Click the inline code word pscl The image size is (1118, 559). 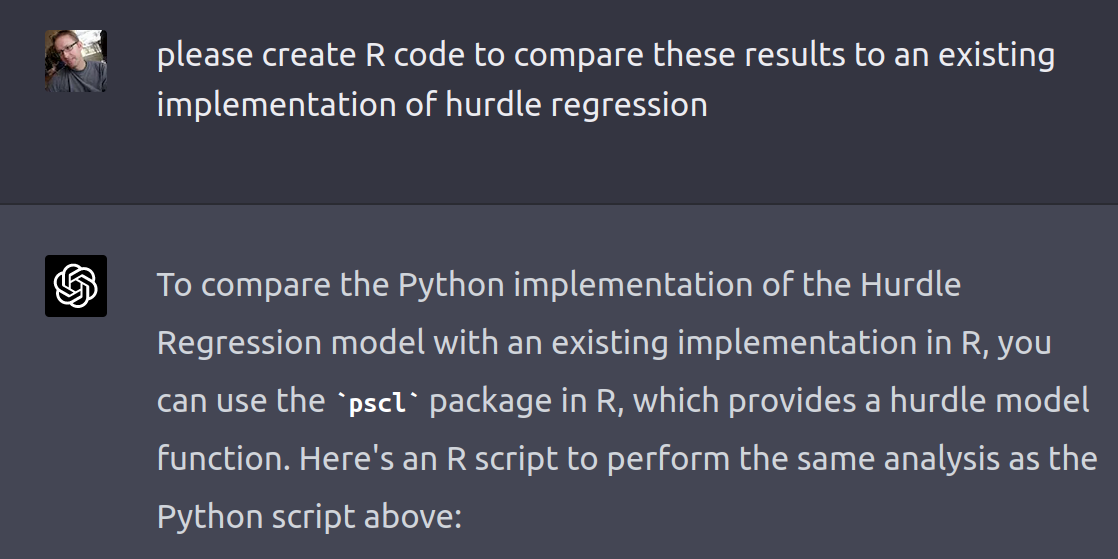tap(379, 402)
